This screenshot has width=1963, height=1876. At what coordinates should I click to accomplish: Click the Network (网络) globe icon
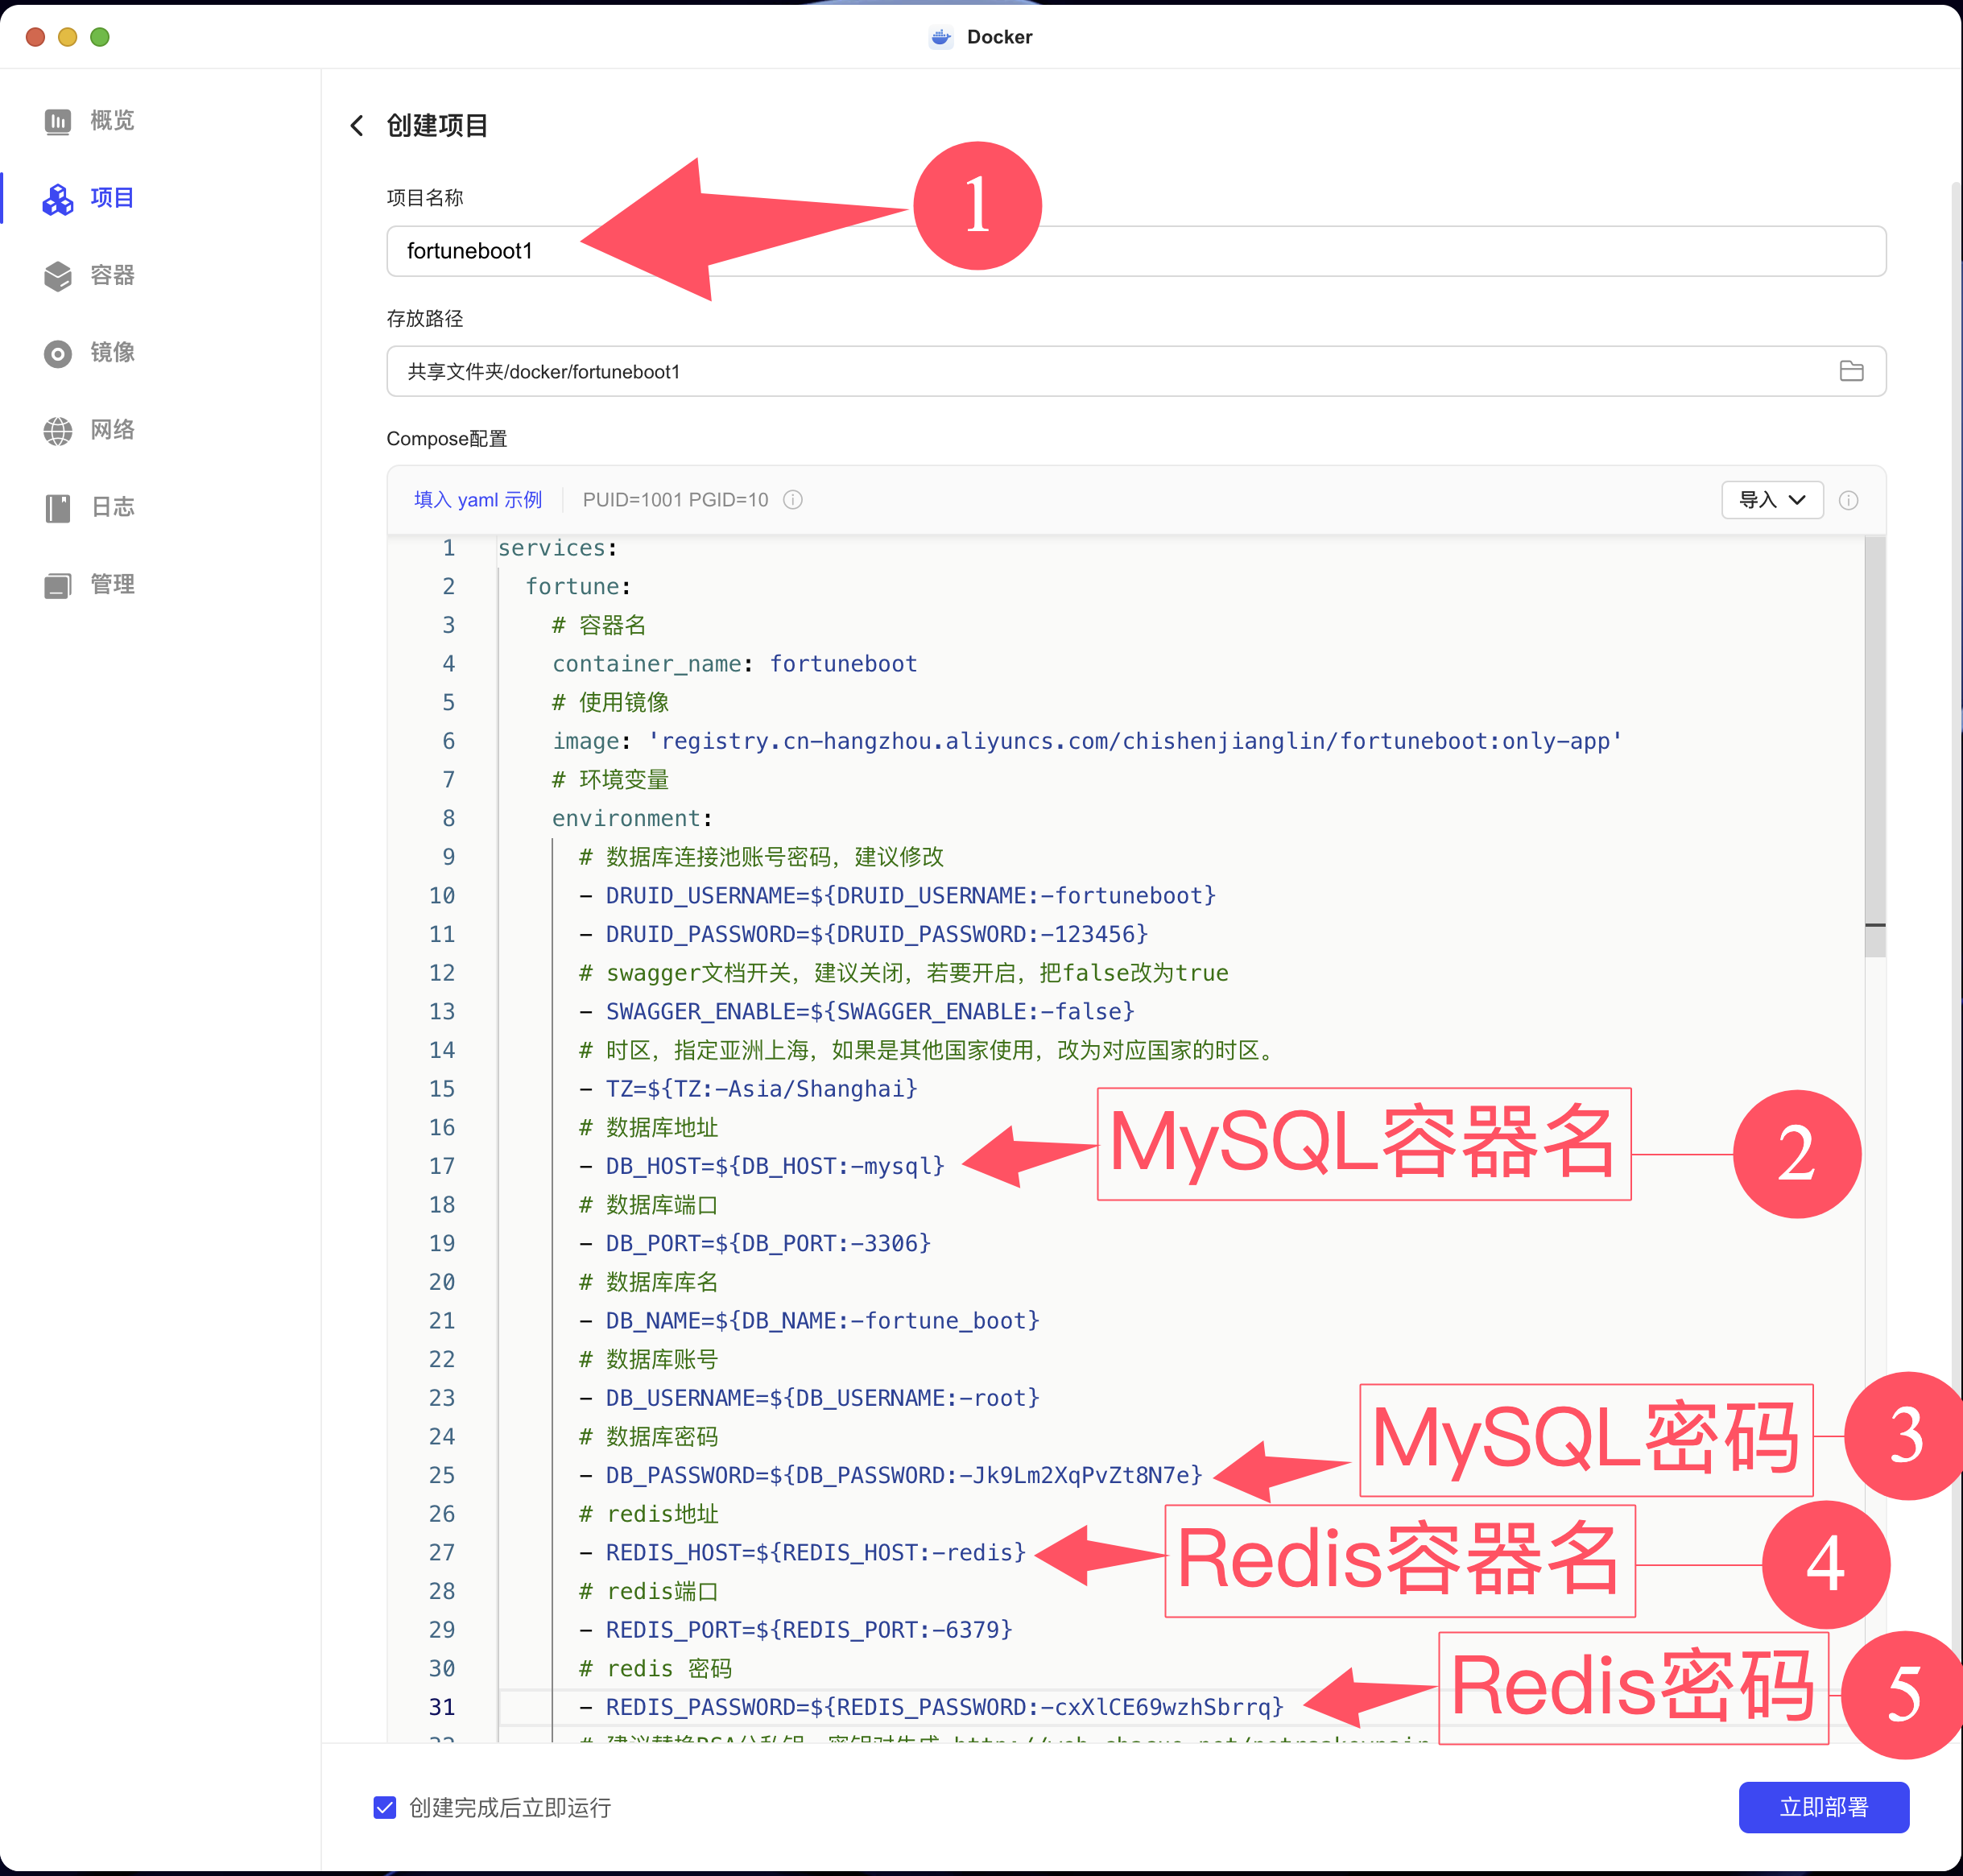coord(58,430)
